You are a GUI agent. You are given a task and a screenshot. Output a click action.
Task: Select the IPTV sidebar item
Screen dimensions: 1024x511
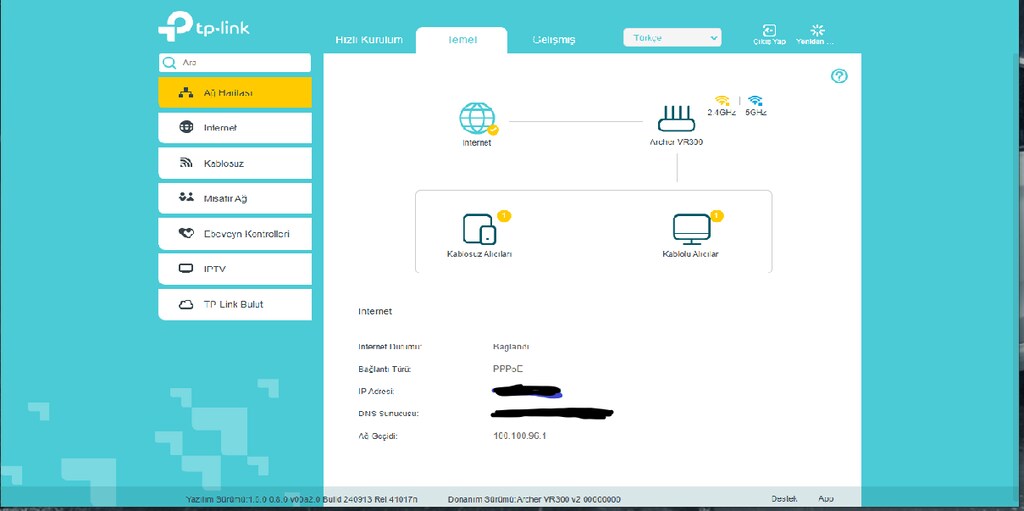pyautogui.click(x=234, y=269)
